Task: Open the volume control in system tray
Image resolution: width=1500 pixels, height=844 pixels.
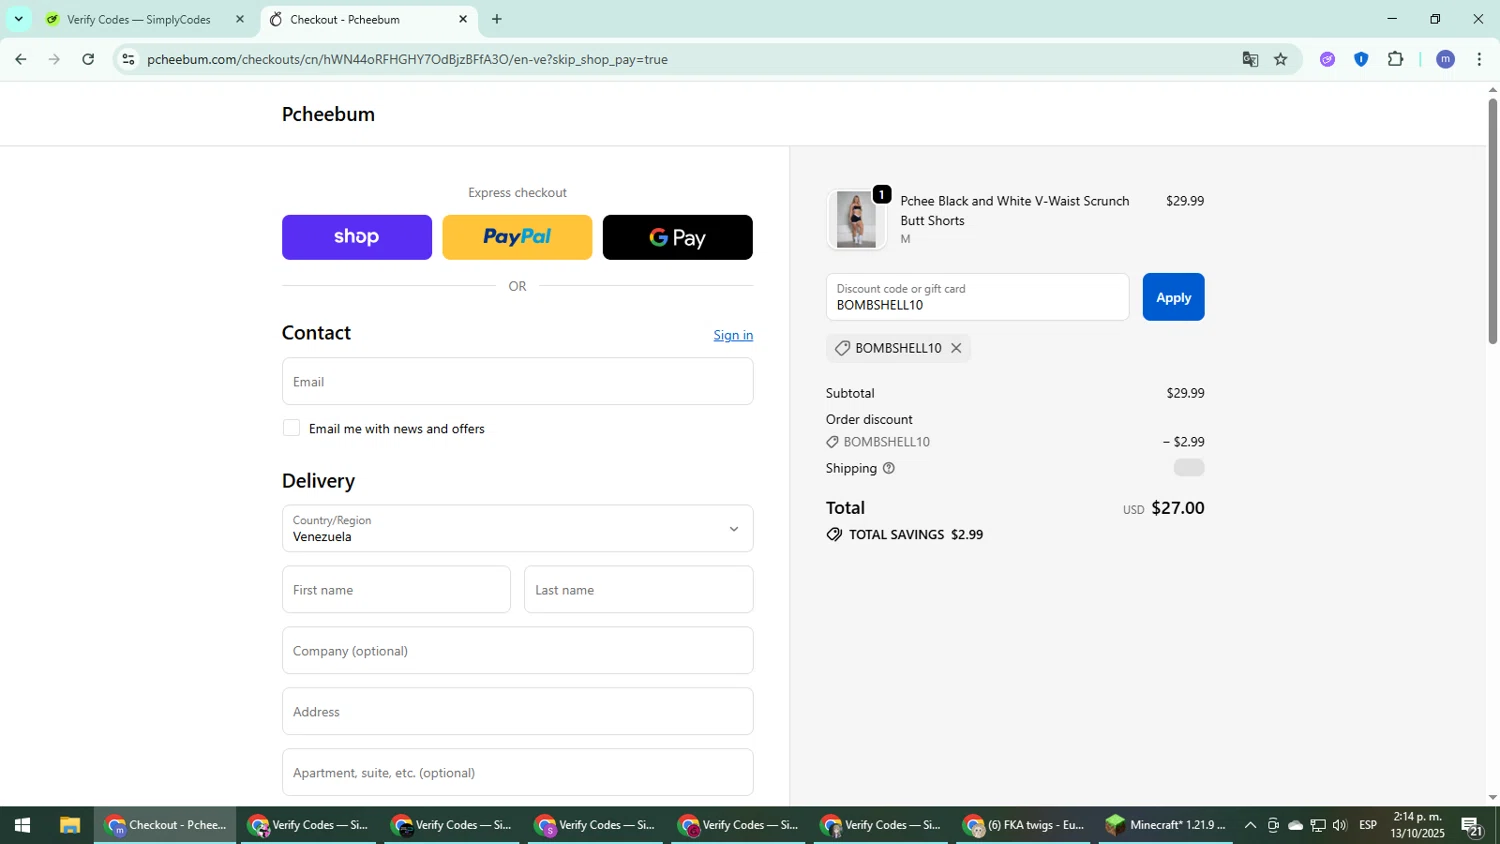Action: 1339,825
